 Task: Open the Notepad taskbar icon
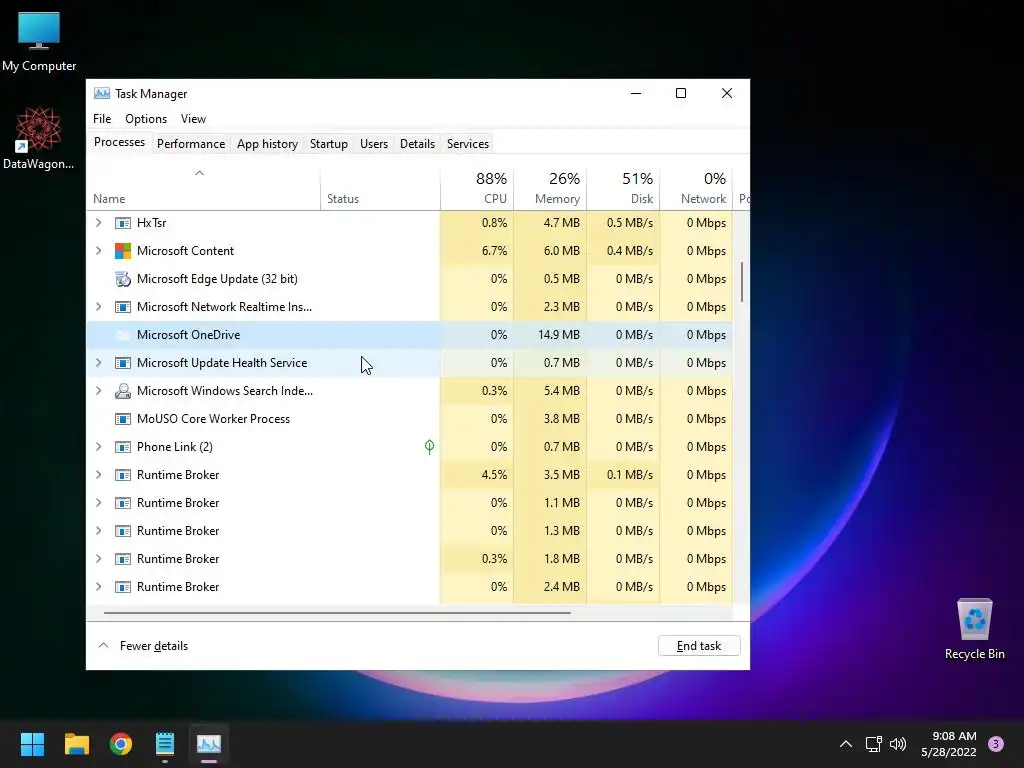[165, 744]
